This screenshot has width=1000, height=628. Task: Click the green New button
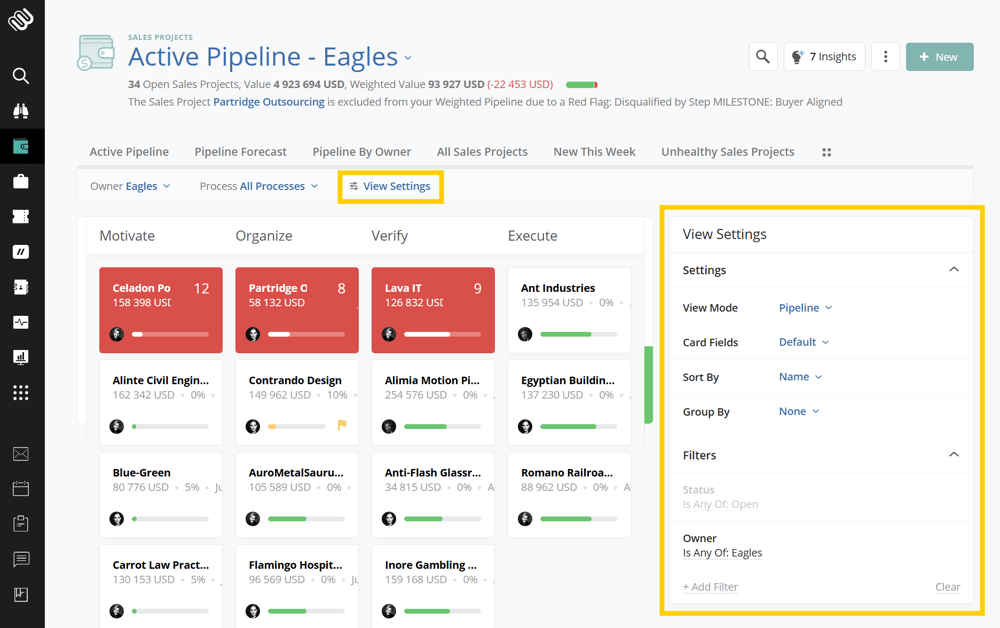pos(939,57)
